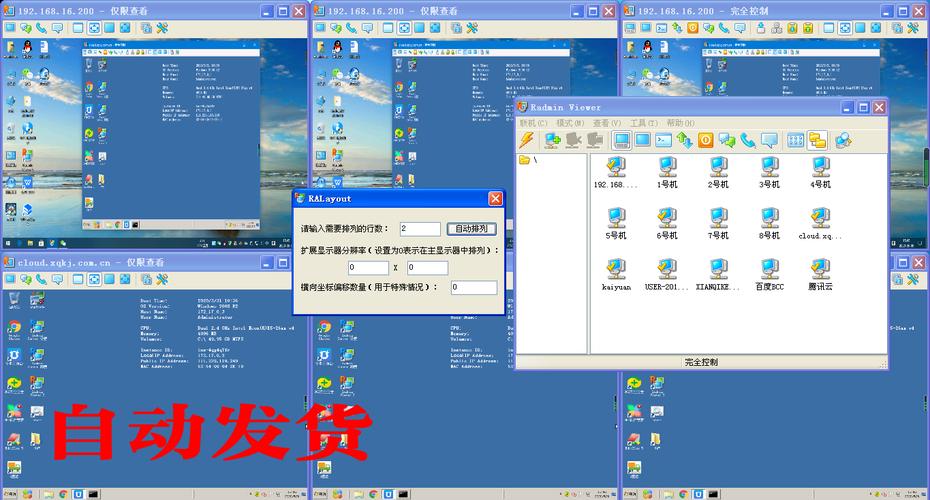Click the lightning Connect icon in Radmin Viewer
This screenshot has height=500, width=930.
(527, 141)
